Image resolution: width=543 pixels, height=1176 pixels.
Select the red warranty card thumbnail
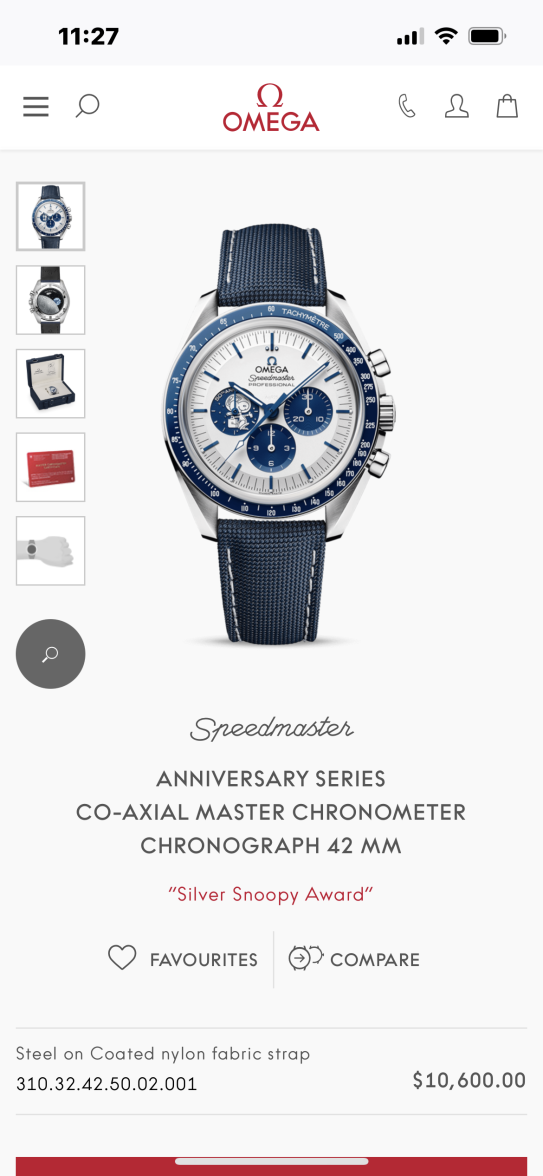click(x=50, y=467)
